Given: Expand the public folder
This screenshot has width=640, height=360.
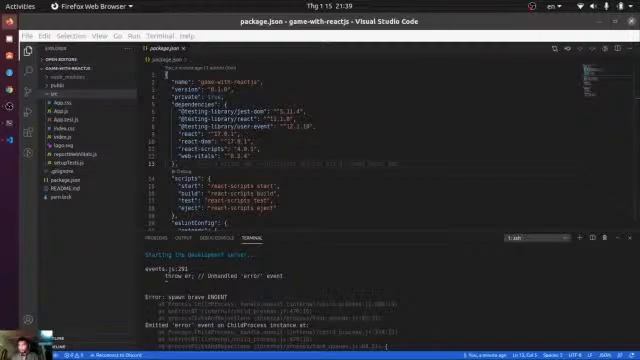Looking at the screenshot, I should pyautogui.click(x=57, y=86).
